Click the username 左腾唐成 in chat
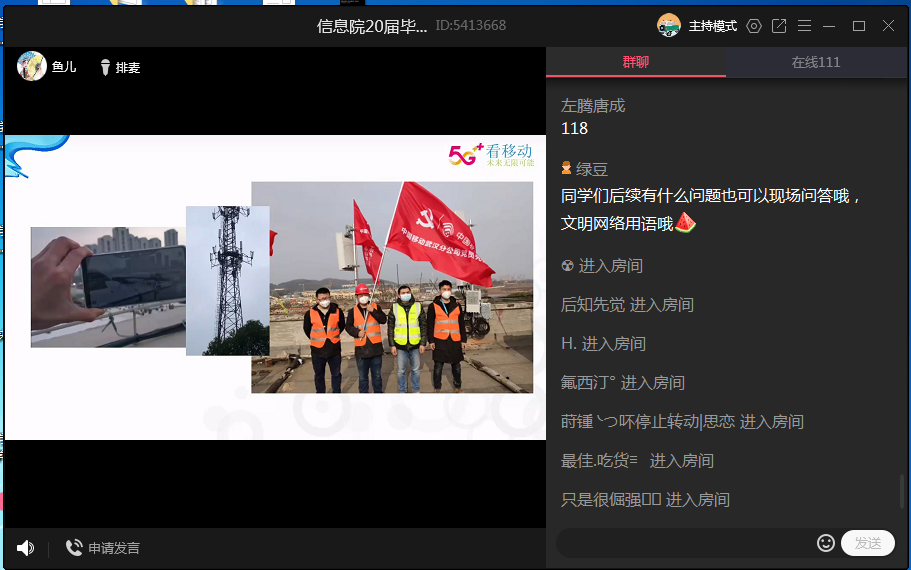The width and height of the screenshot is (911, 570). pos(593,105)
